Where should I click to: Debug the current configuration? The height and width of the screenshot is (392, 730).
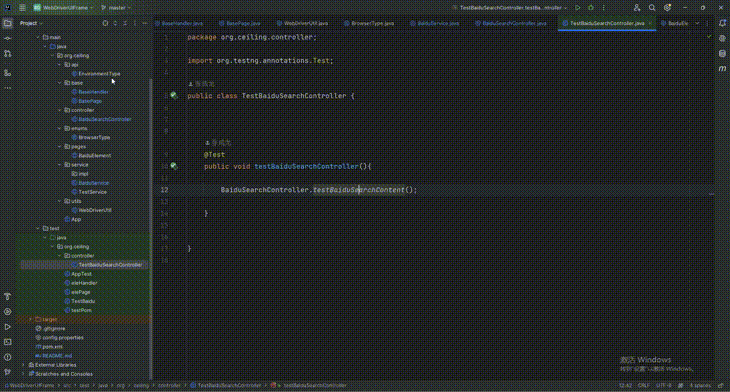click(x=591, y=8)
